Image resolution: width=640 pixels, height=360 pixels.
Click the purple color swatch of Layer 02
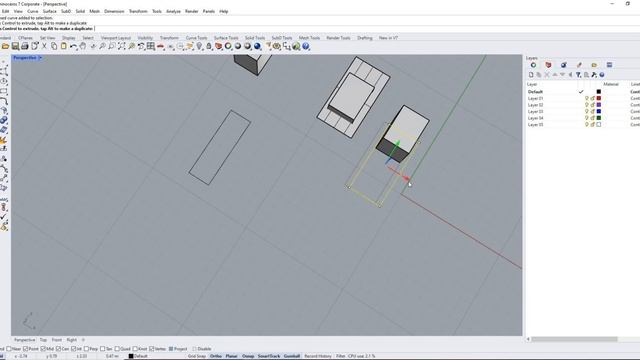(599, 105)
